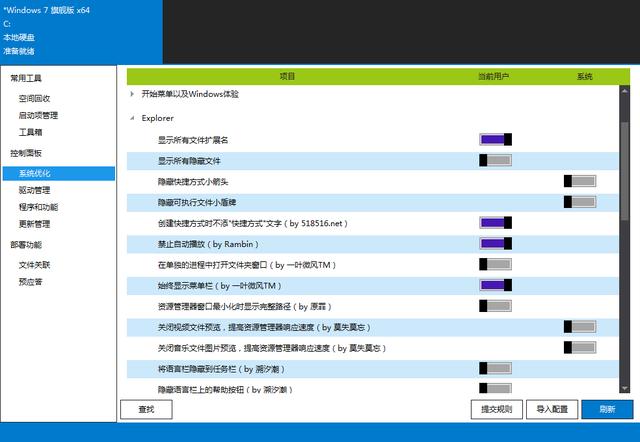Click the 开始菜单以及Windows体验 group label
Viewport: 640px width, 442px height.
pos(190,94)
